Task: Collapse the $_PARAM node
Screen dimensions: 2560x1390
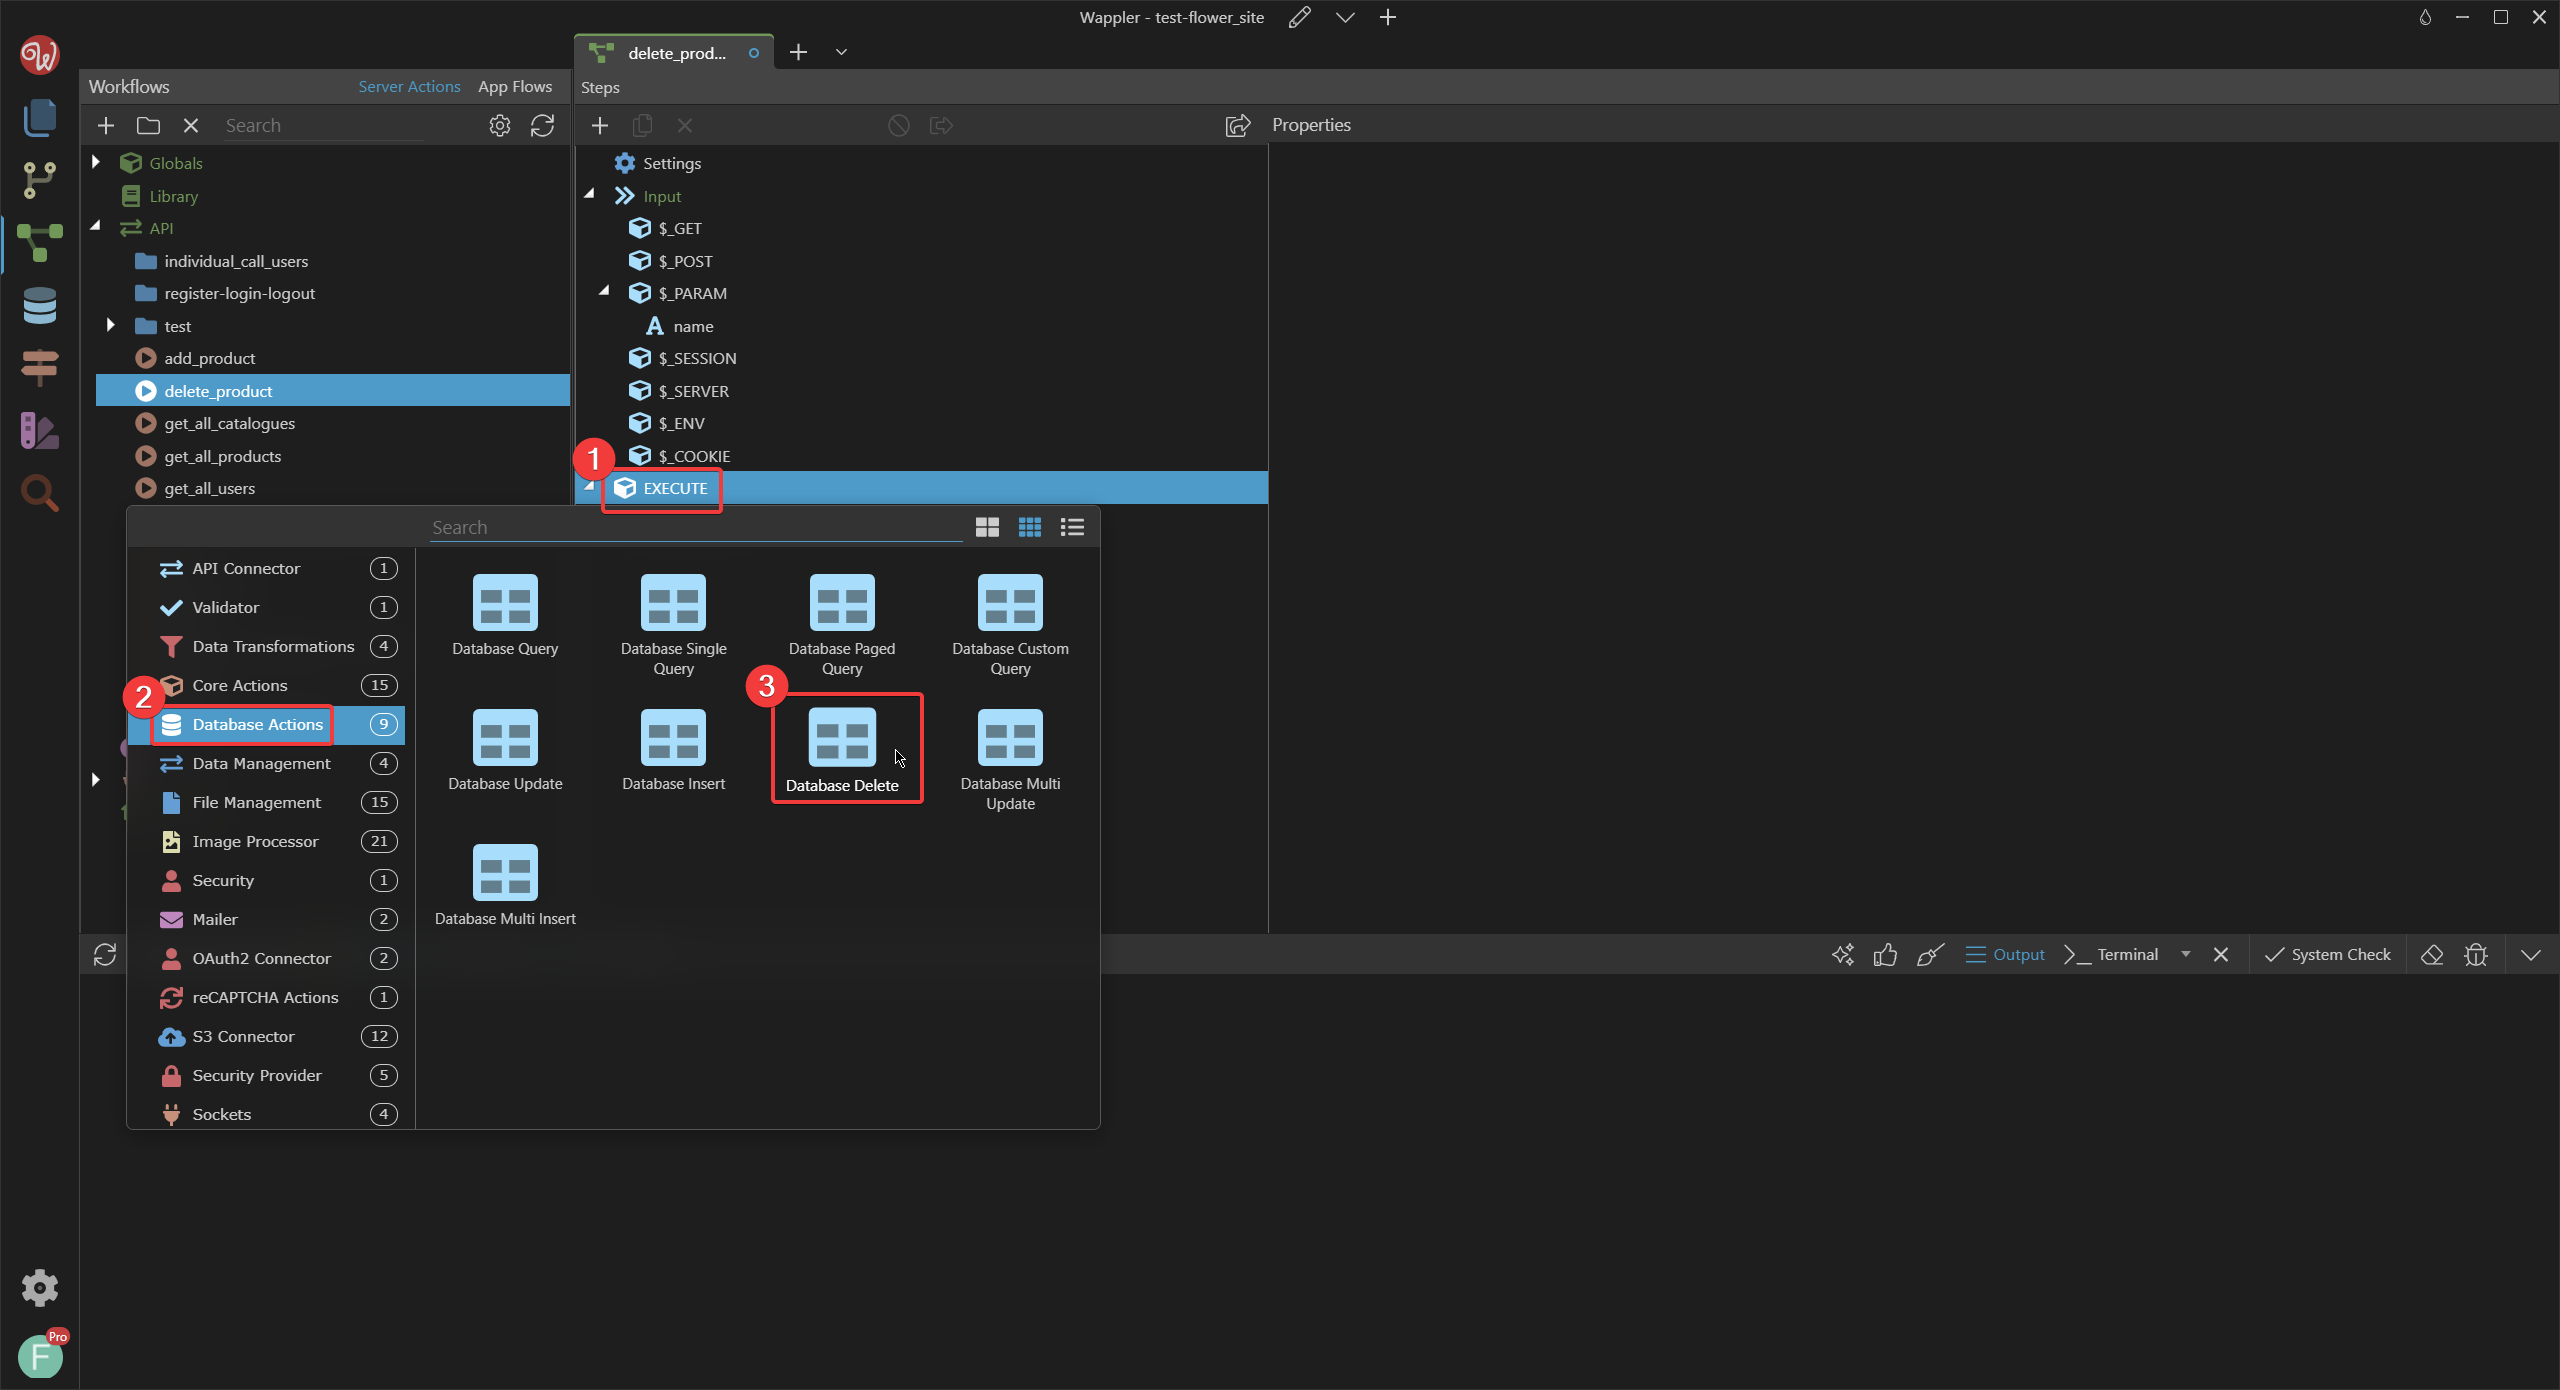Action: 605,291
